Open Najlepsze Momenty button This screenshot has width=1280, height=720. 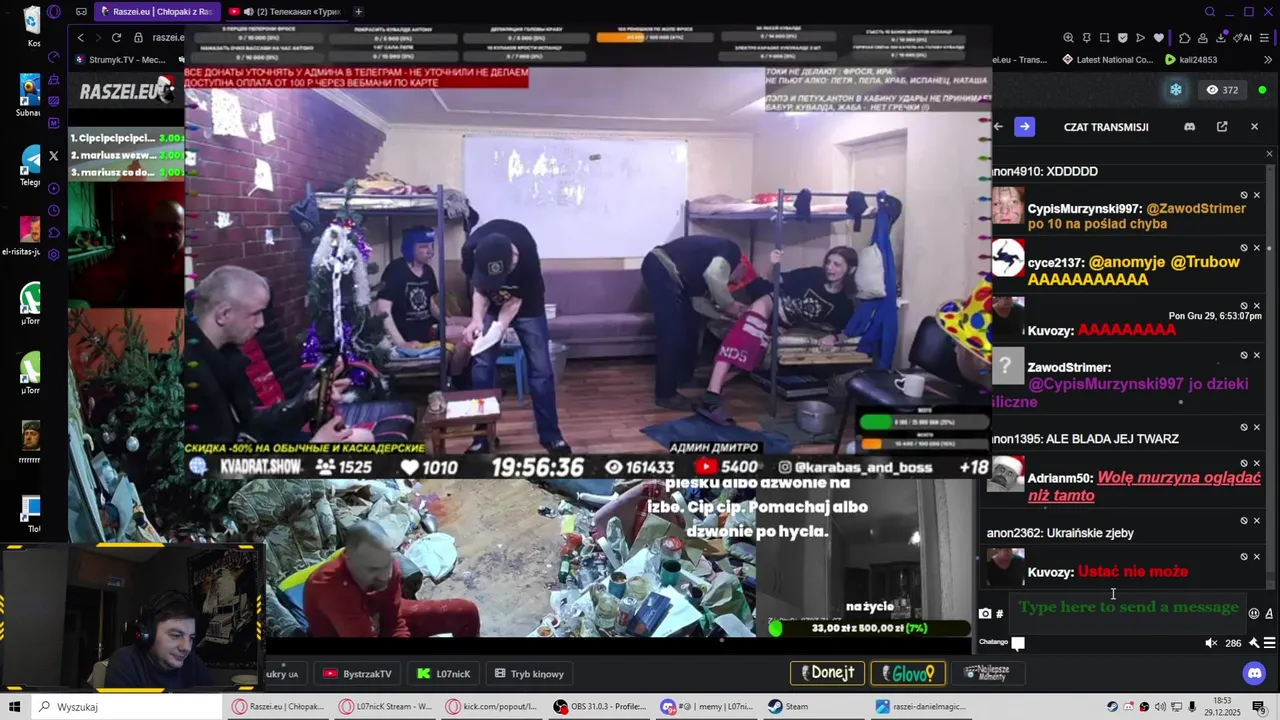988,673
